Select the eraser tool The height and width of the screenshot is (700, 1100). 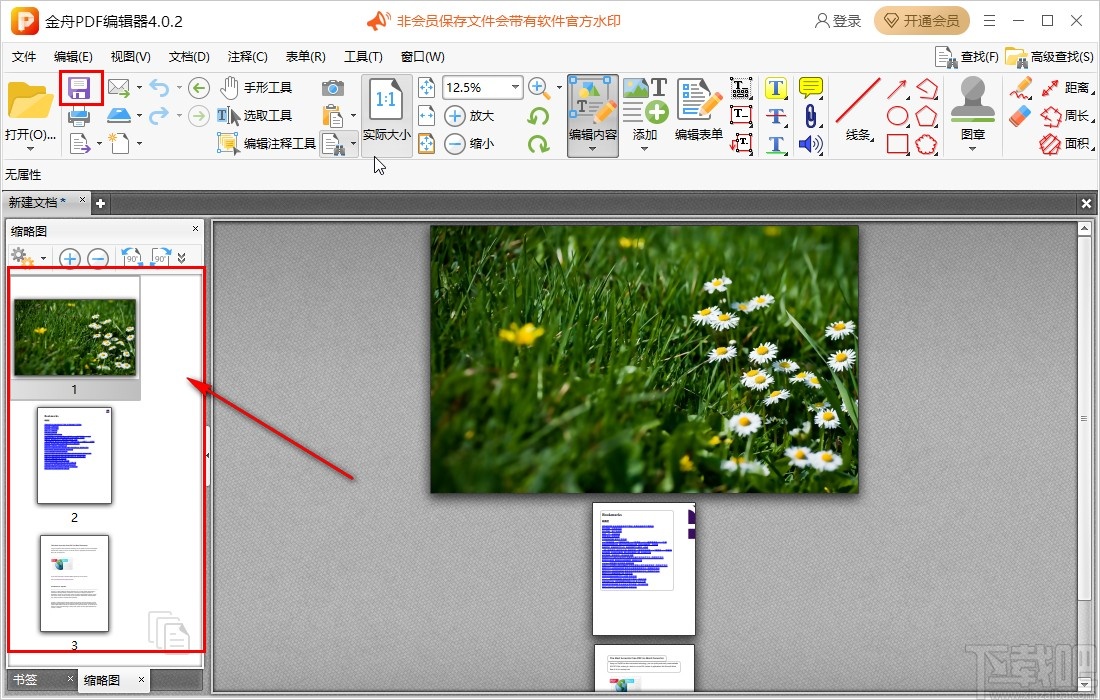coord(1021,116)
